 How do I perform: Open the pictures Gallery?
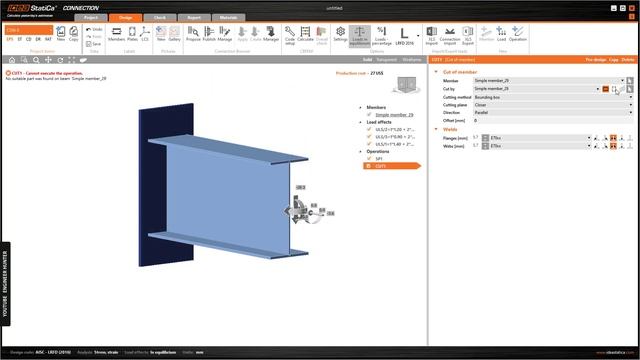click(x=174, y=34)
